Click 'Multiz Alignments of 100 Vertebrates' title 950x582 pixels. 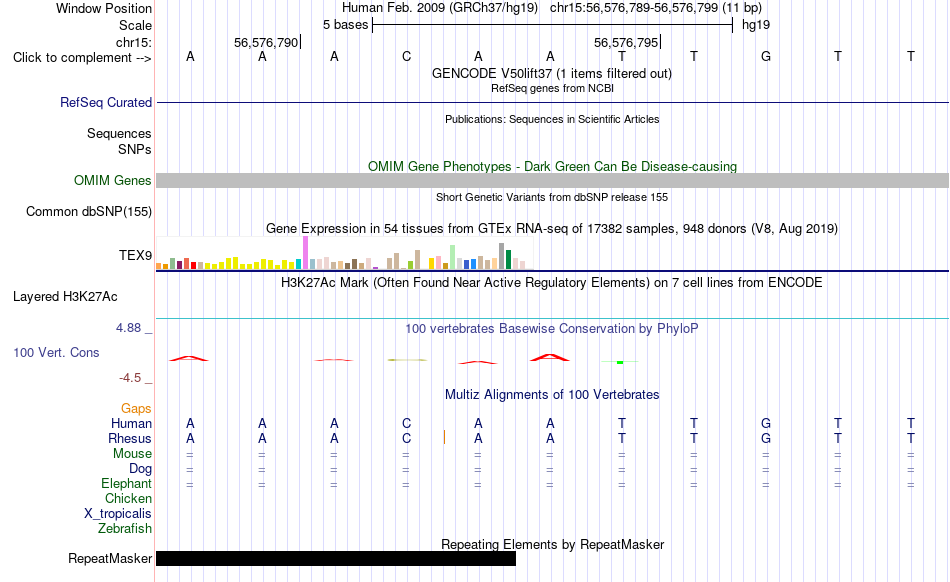[552, 395]
